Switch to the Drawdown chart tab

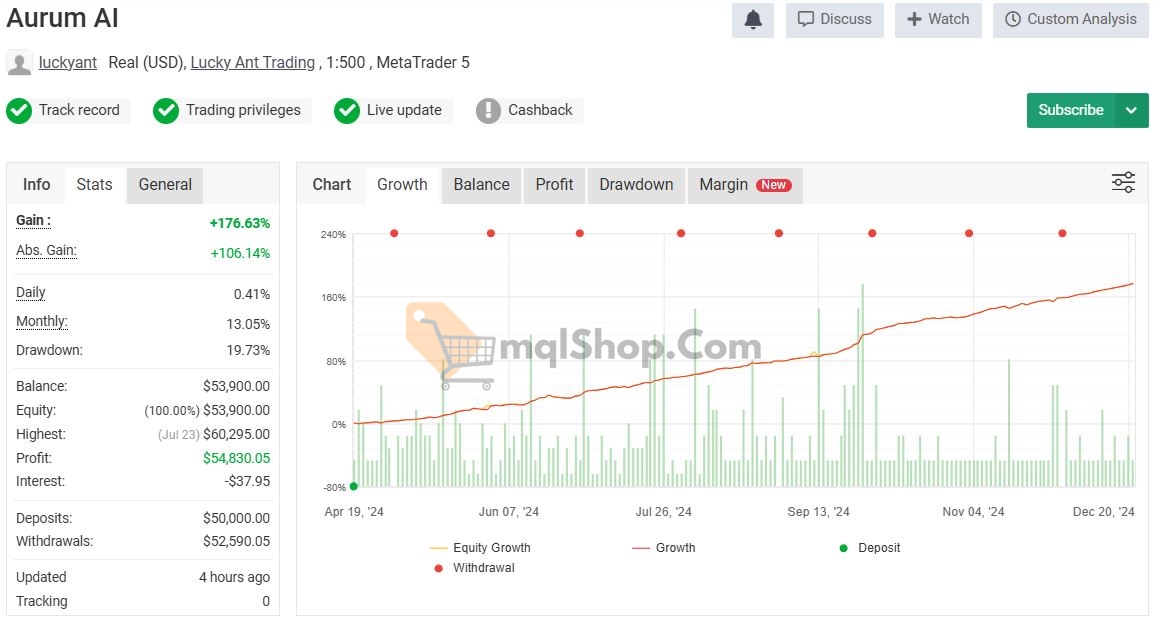[x=635, y=185]
